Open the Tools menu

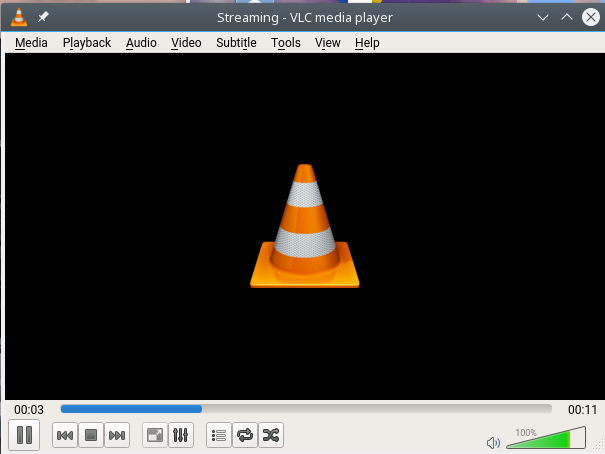pos(286,42)
